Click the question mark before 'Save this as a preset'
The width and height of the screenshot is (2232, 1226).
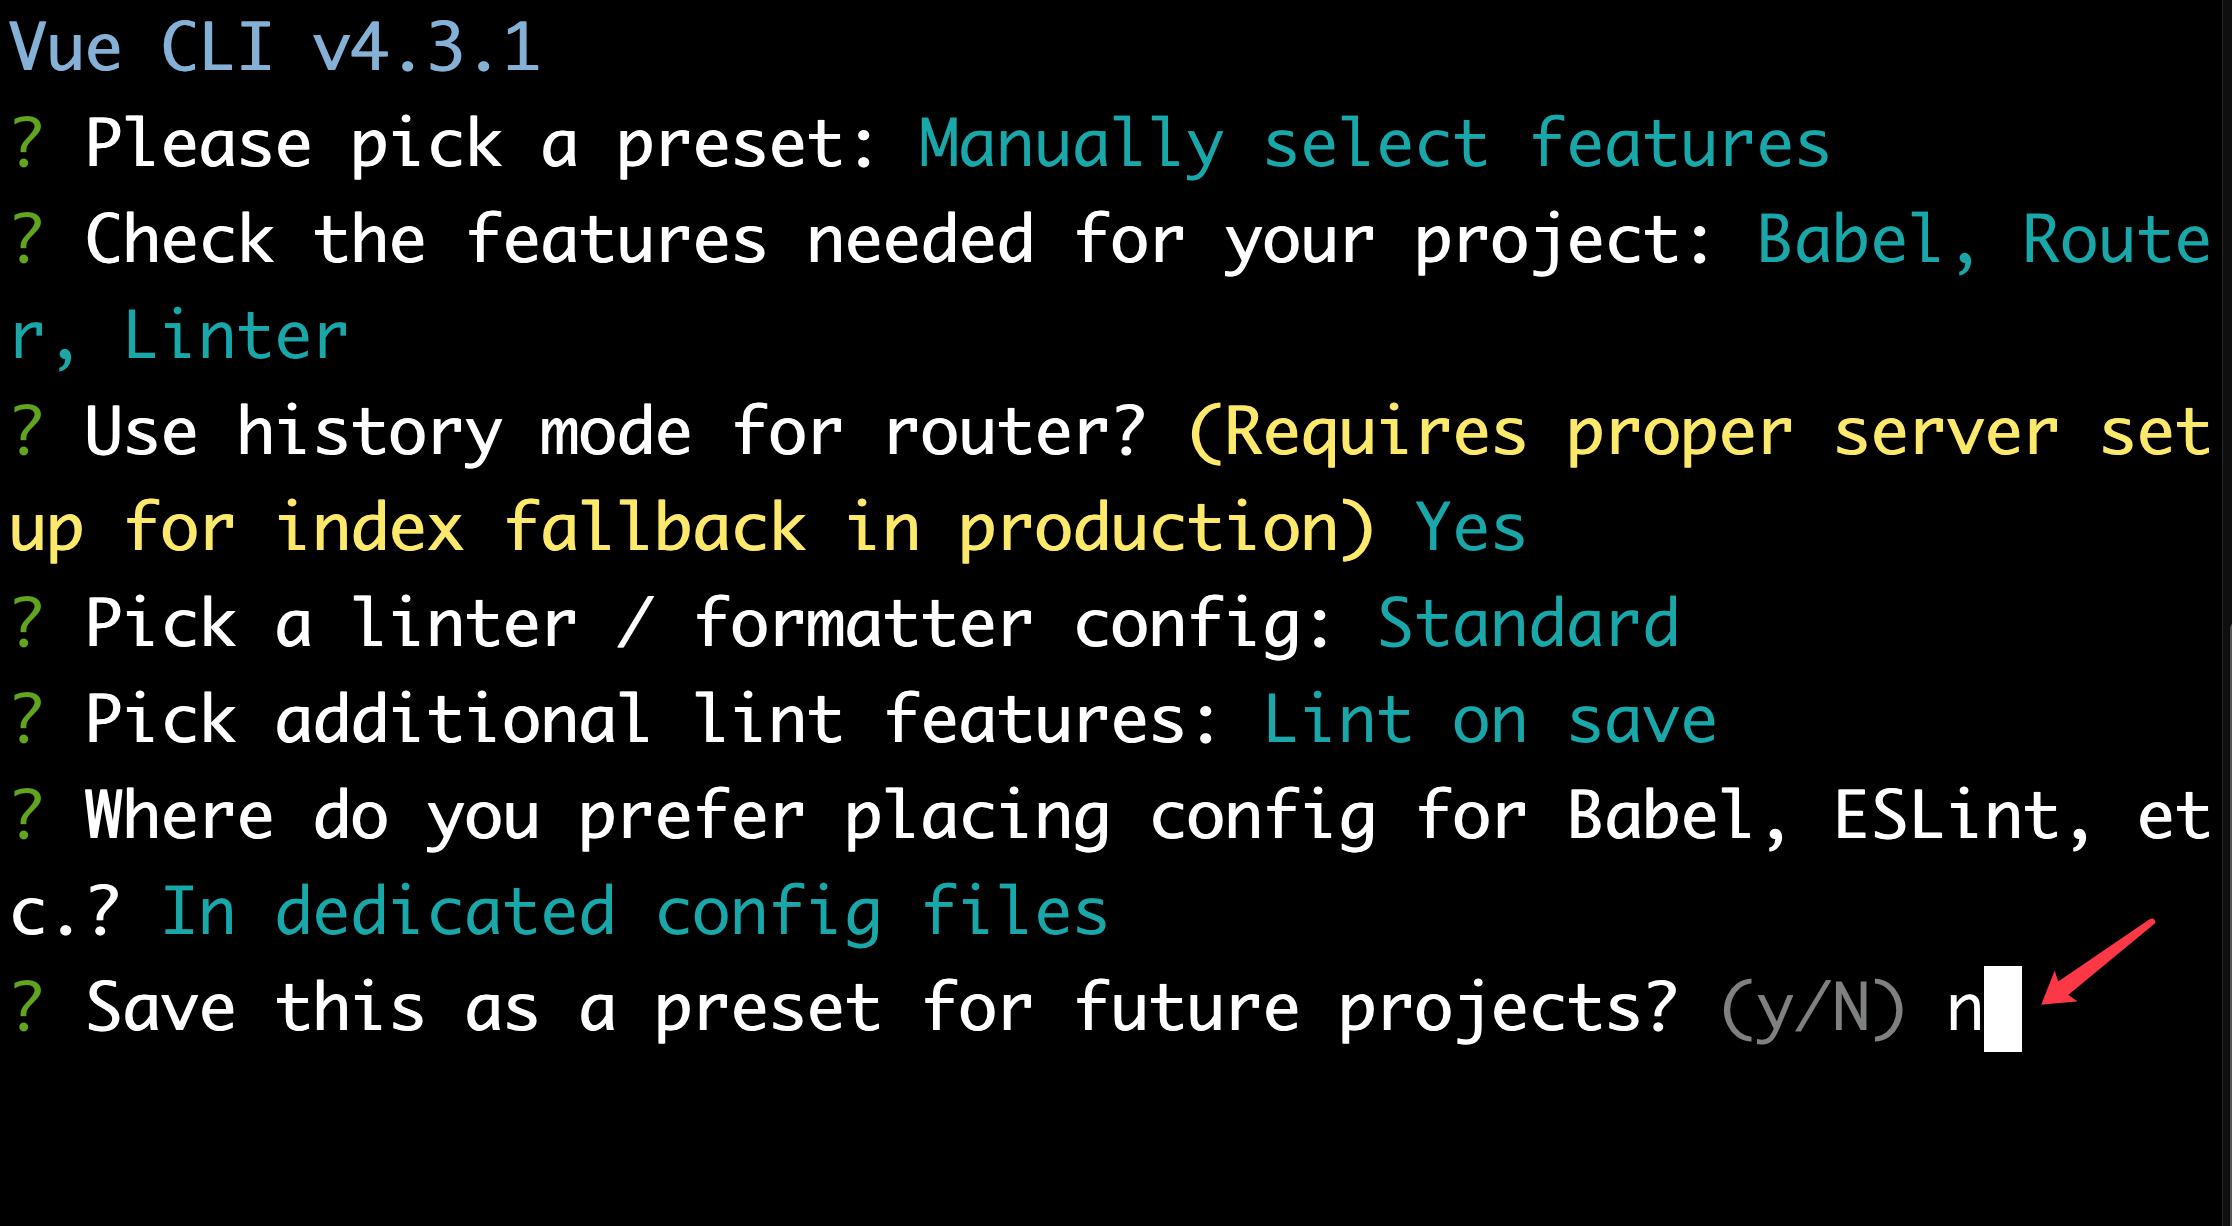click(27, 1007)
